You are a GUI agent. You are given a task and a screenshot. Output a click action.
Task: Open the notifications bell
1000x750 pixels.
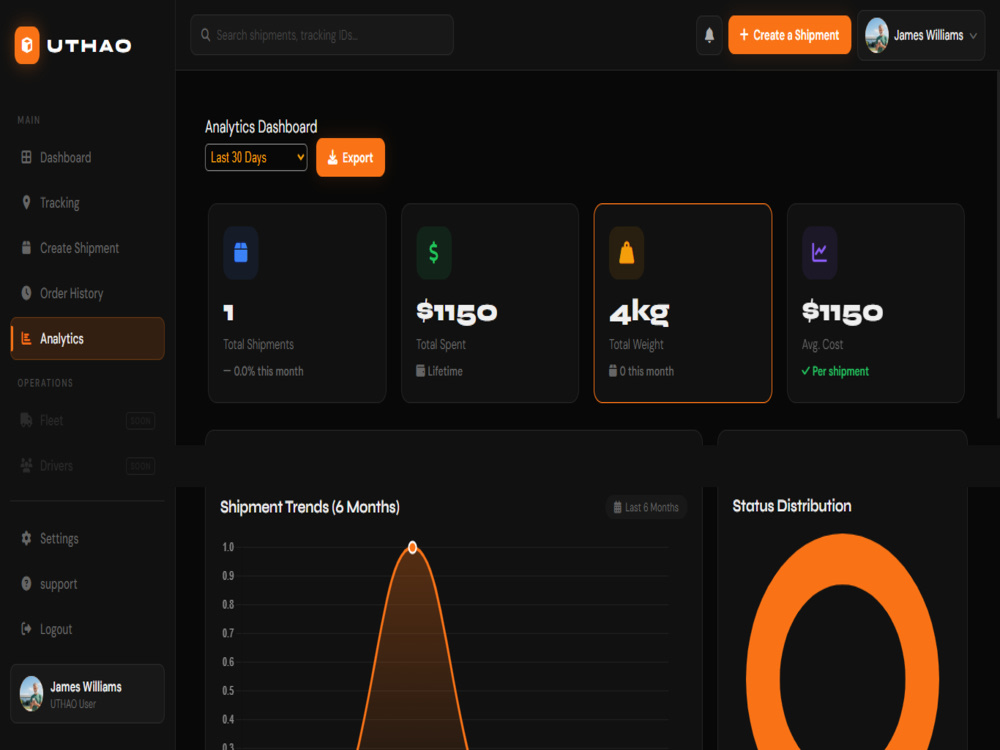pos(709,35)
